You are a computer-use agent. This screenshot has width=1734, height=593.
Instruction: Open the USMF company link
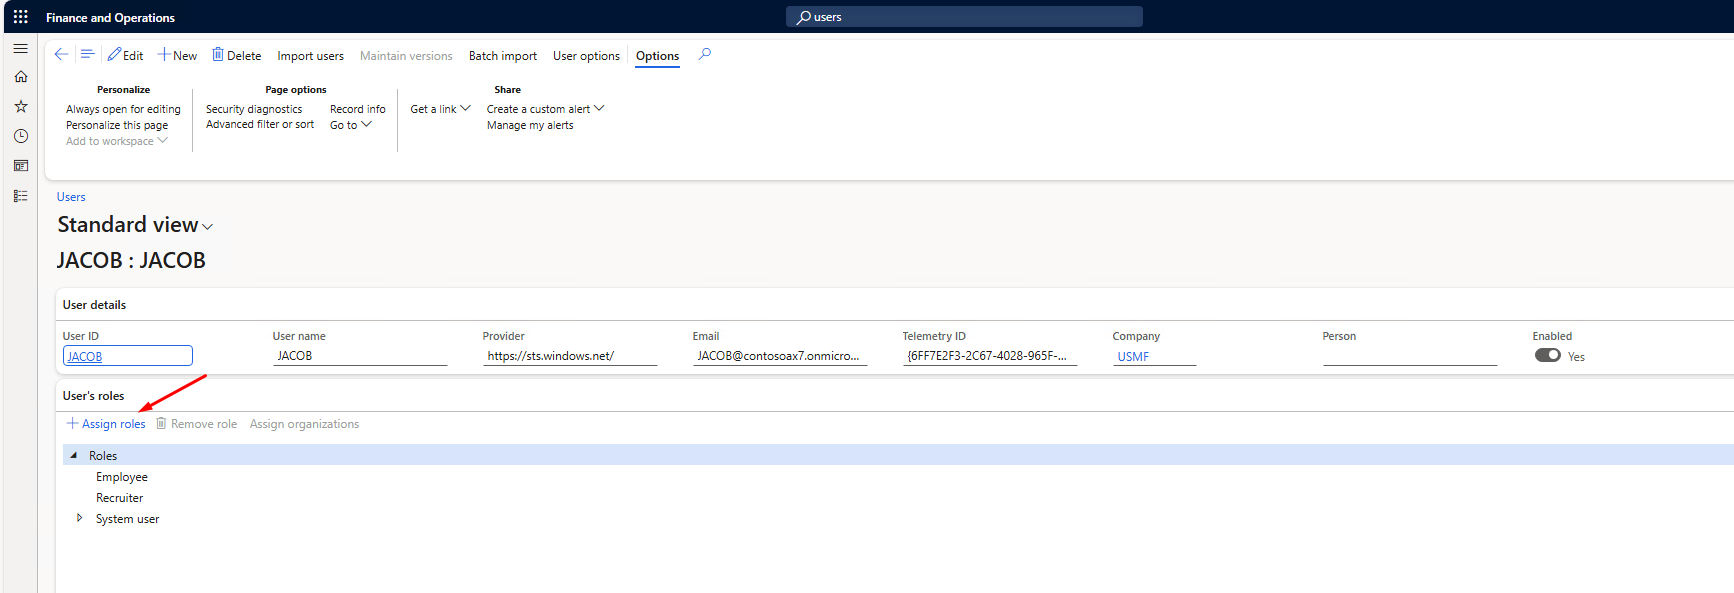(1133, 357)
